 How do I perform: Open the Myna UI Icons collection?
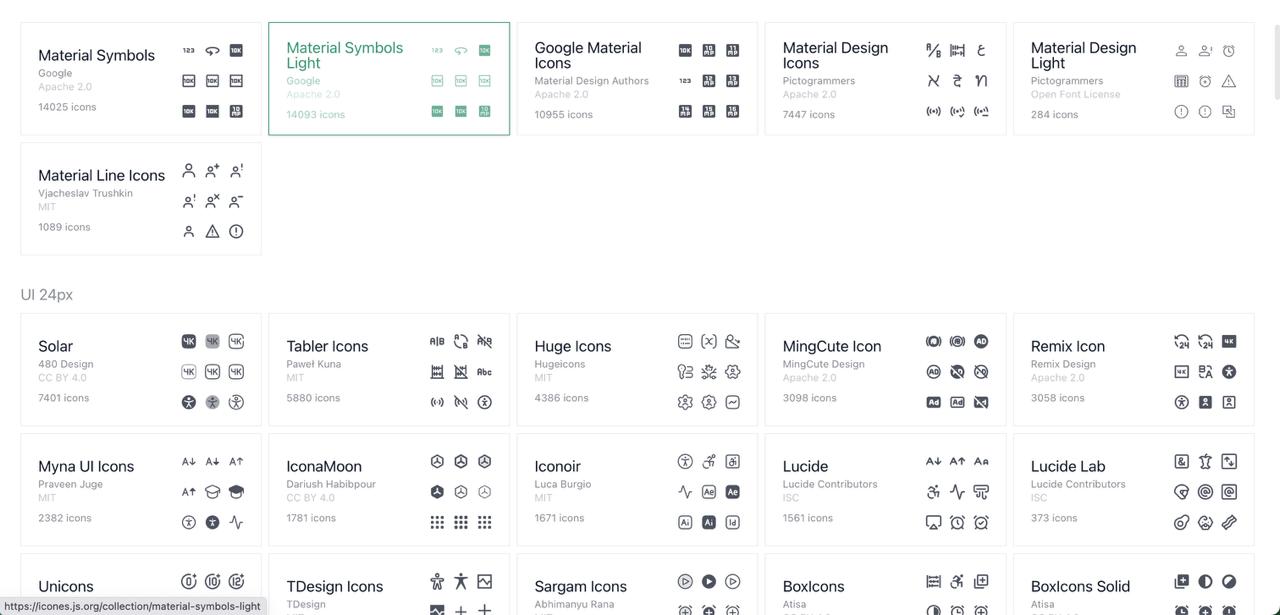pyautogui.click(x=141, y=490)
